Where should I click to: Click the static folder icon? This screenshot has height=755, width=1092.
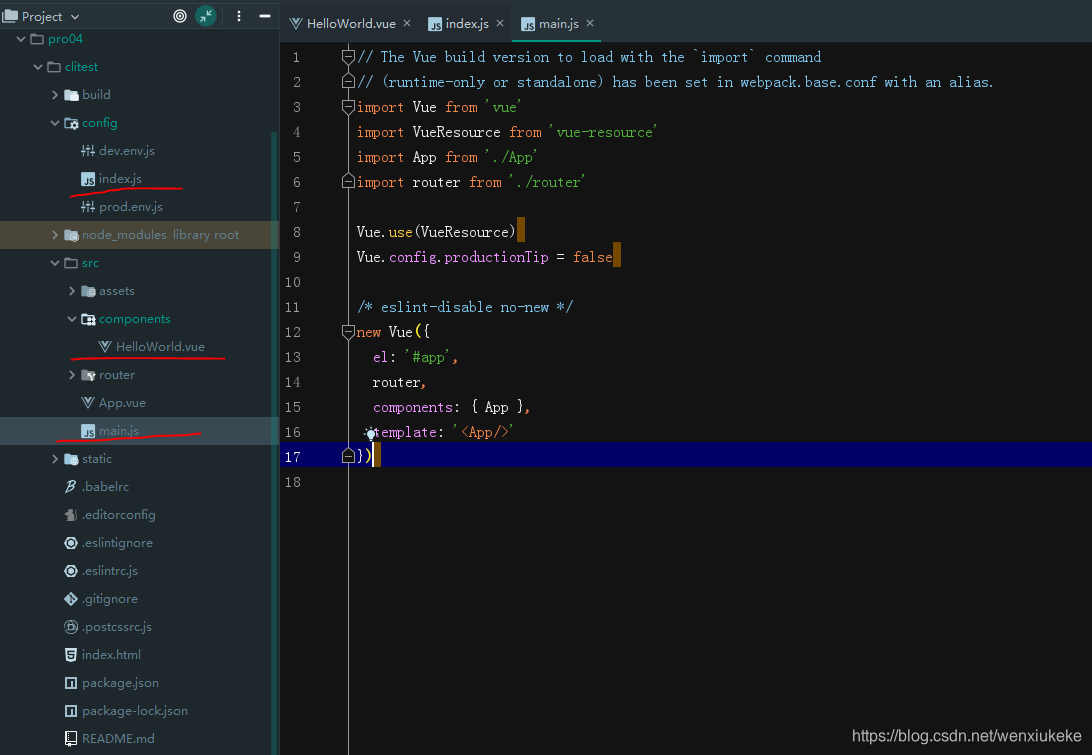(71, 459)
